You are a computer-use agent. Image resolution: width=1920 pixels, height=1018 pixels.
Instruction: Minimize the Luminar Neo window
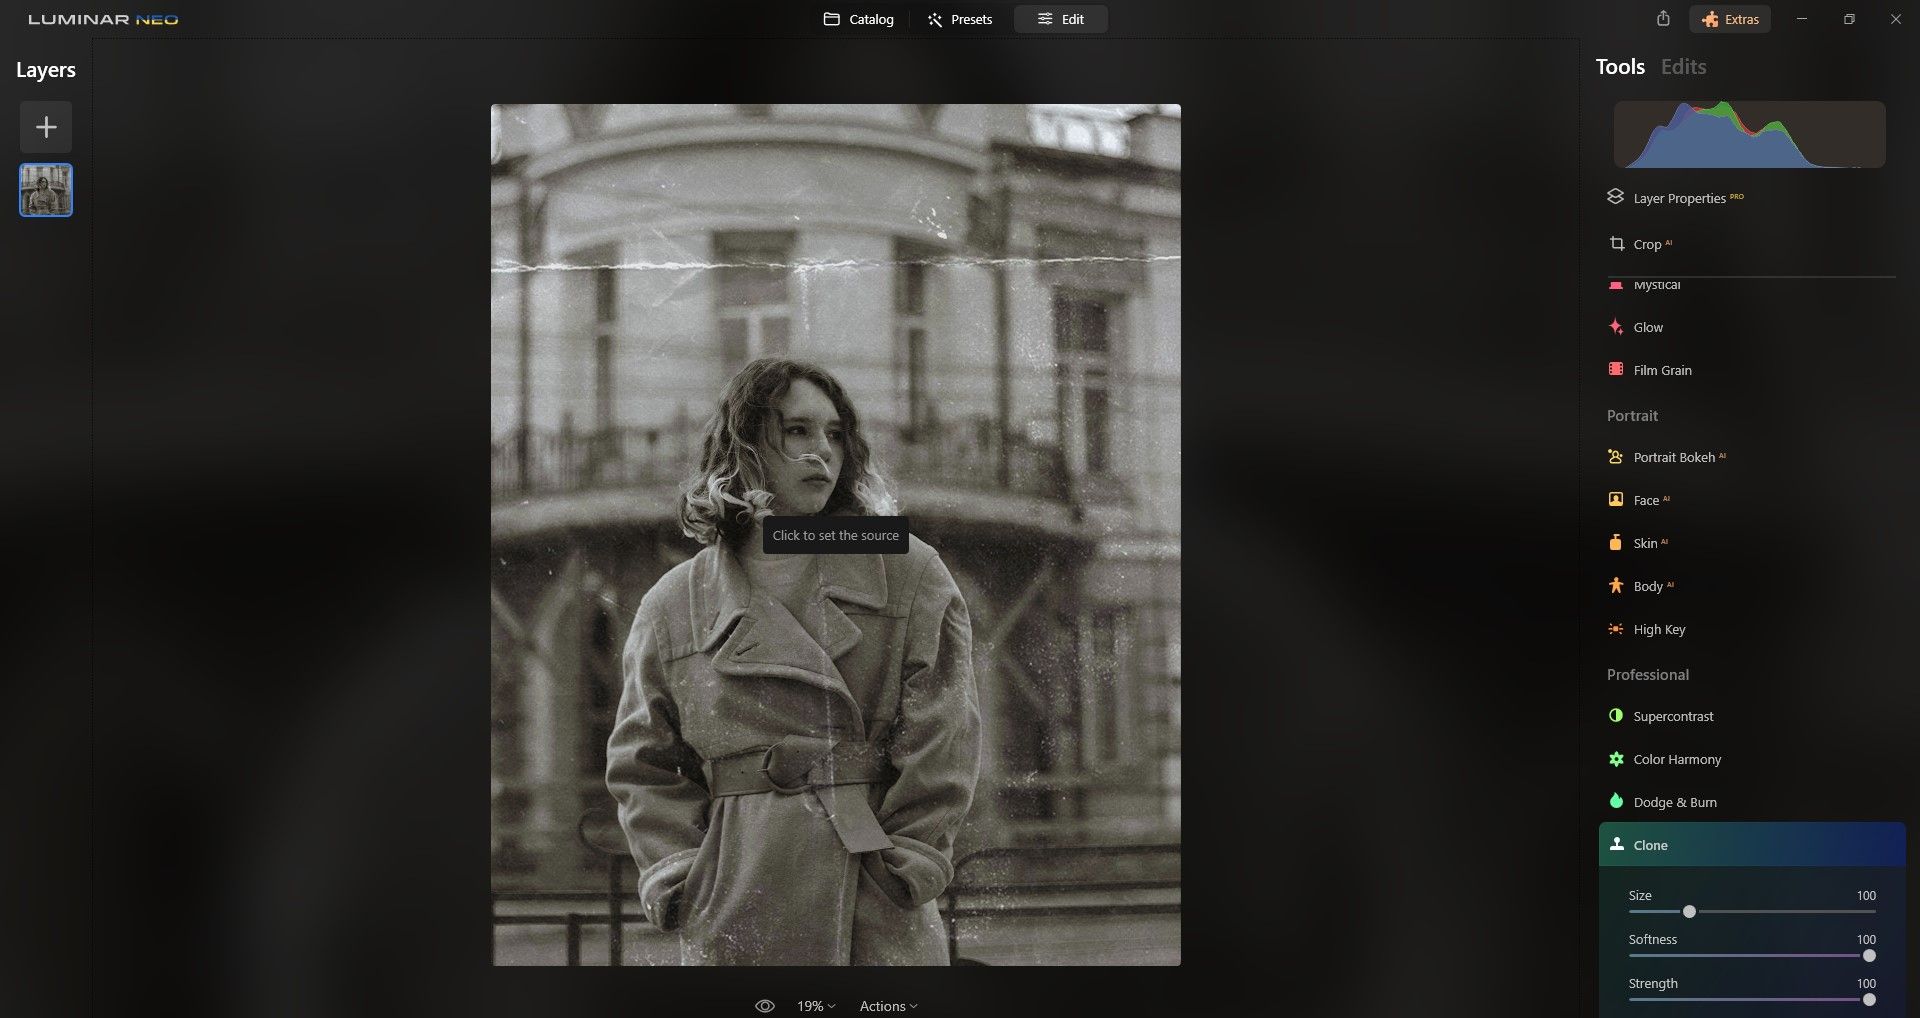[1802, 19]
